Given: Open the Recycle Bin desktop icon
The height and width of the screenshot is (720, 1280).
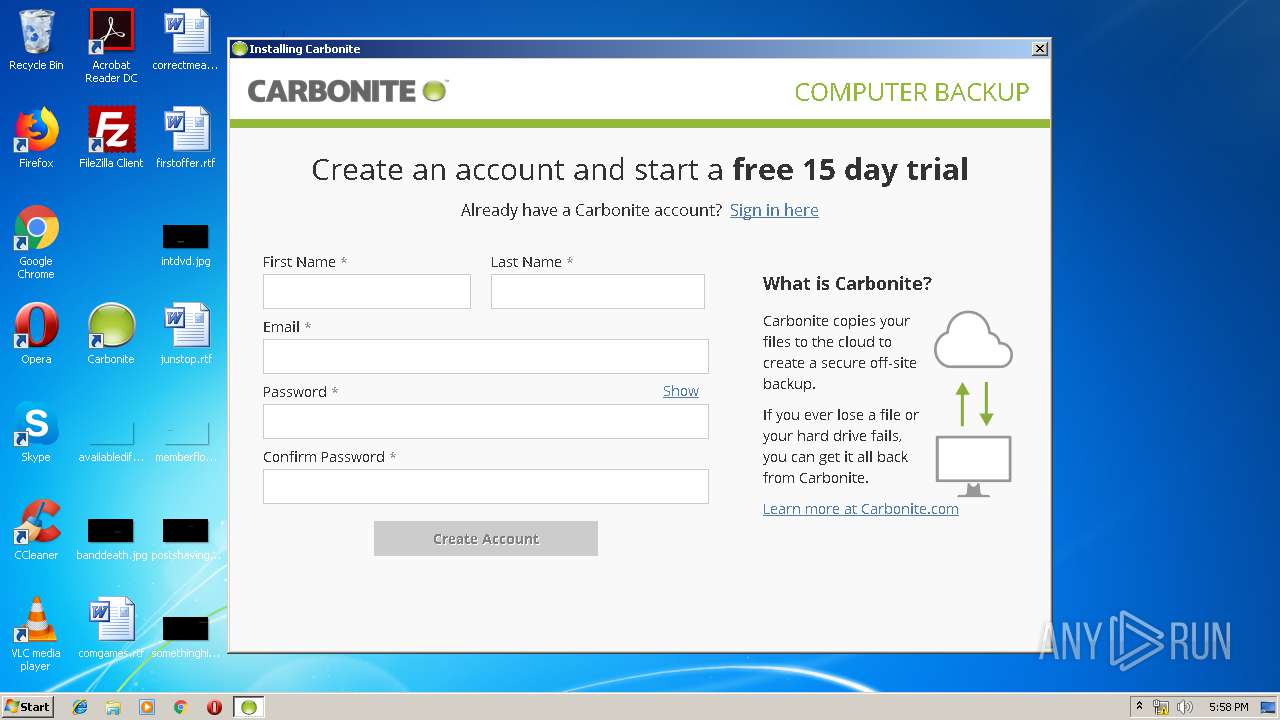Looking at the screenshot, I should [36, 40].
